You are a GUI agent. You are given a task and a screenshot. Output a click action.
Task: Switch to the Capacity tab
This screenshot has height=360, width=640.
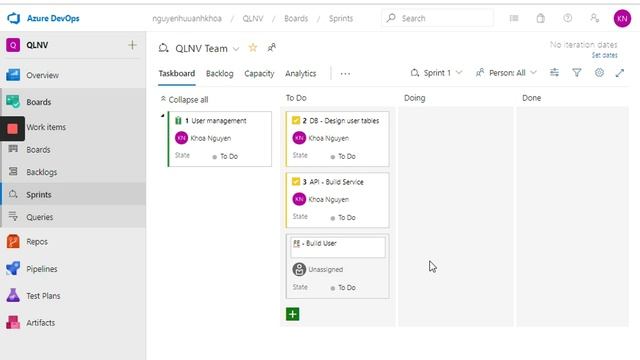(259, 73)
